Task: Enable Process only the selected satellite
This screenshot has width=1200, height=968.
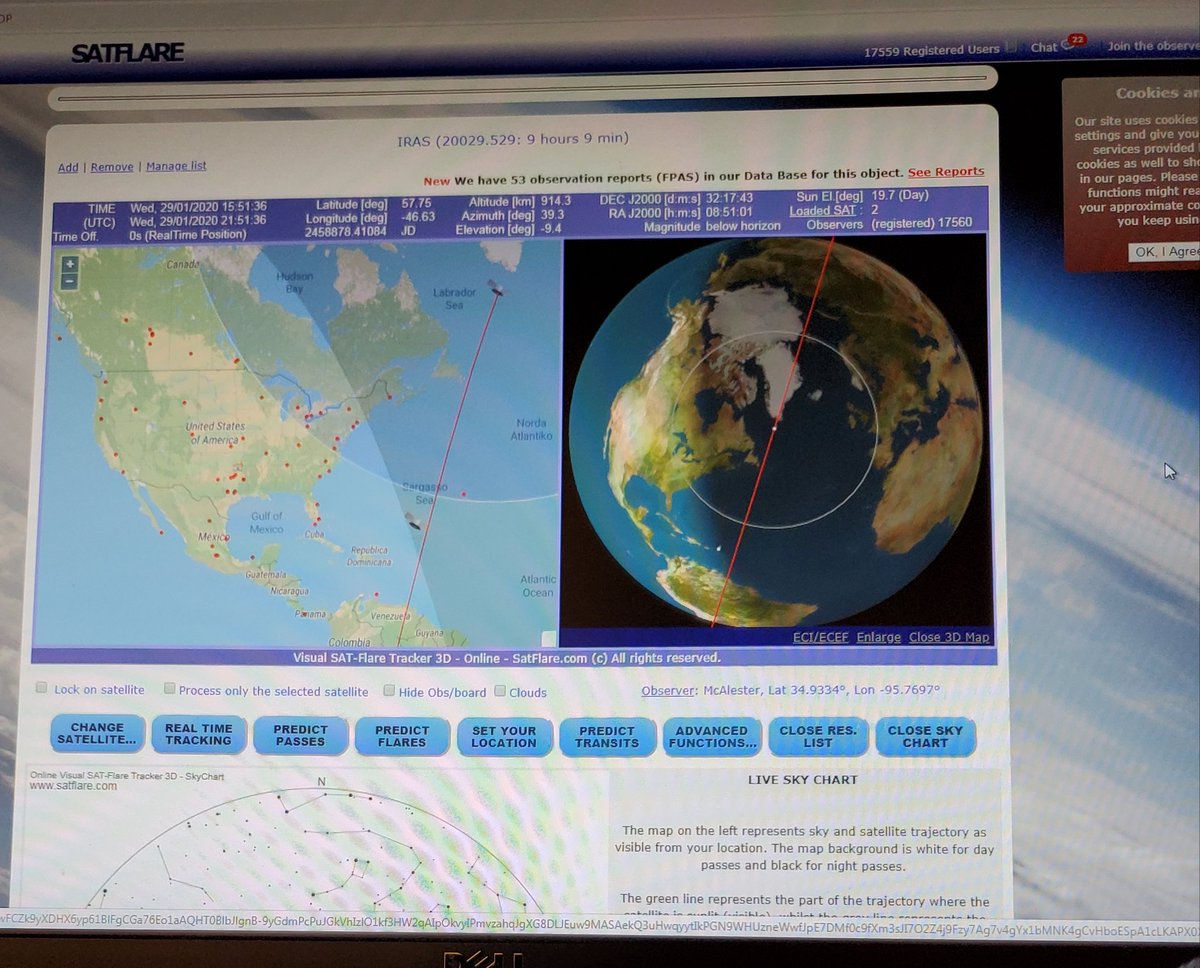Action: tap(170, 689)
